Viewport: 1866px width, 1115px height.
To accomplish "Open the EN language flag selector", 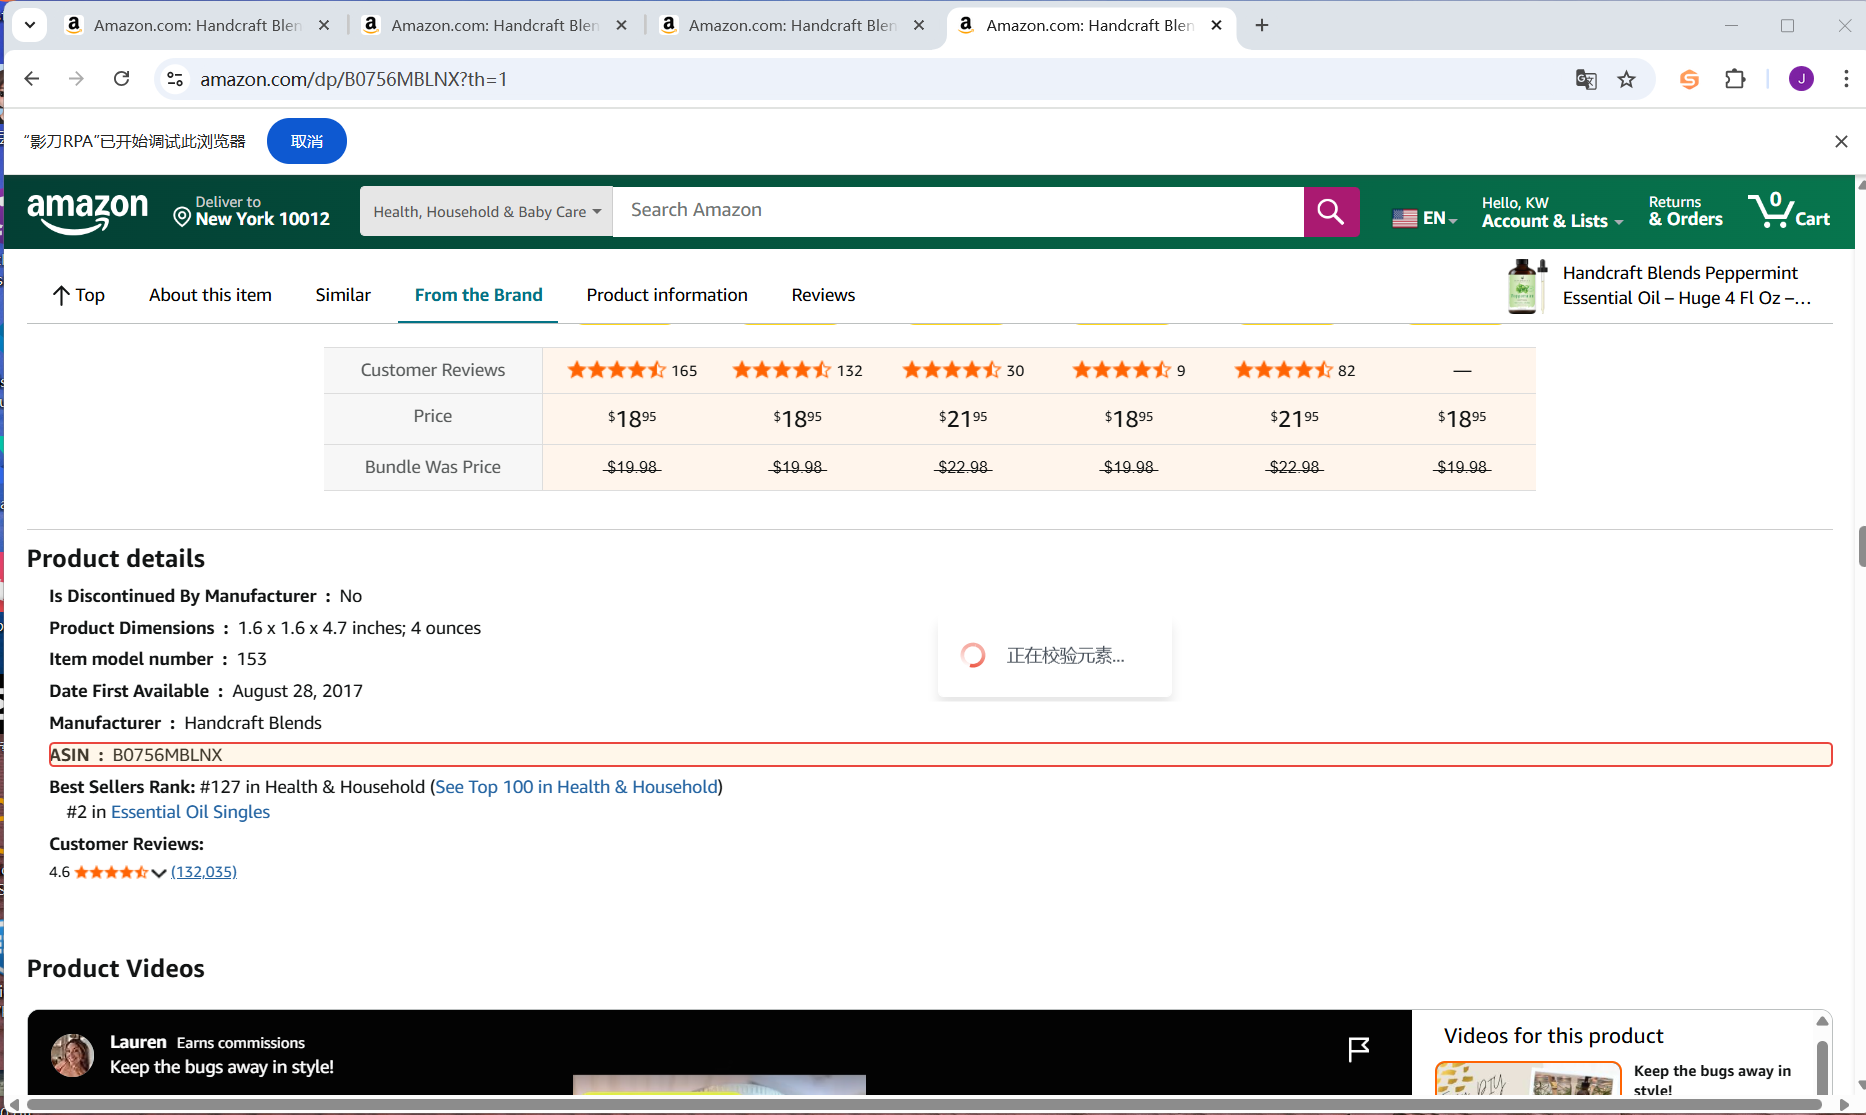I will pyautogui.click(x=1425, y=217).
